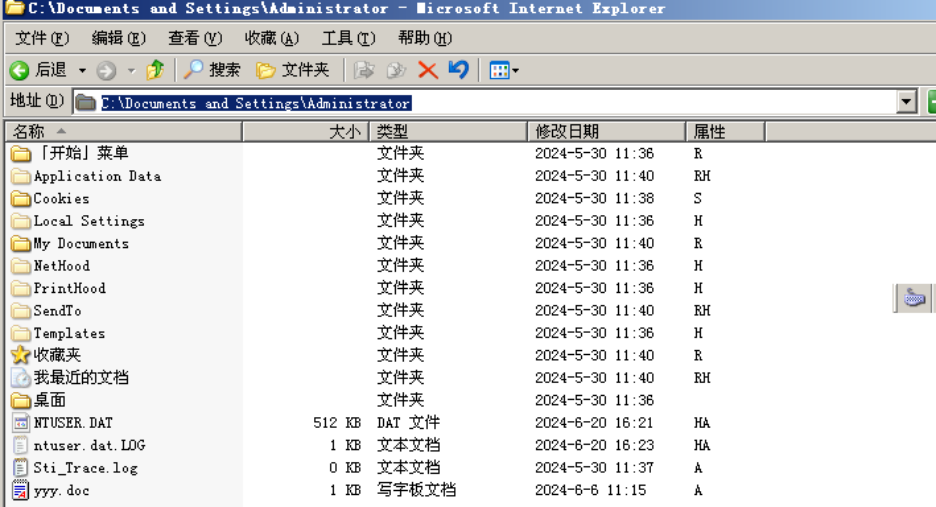Click the red Delete X icon
This screenshot has width=936, height=507.
coord(427,70)
